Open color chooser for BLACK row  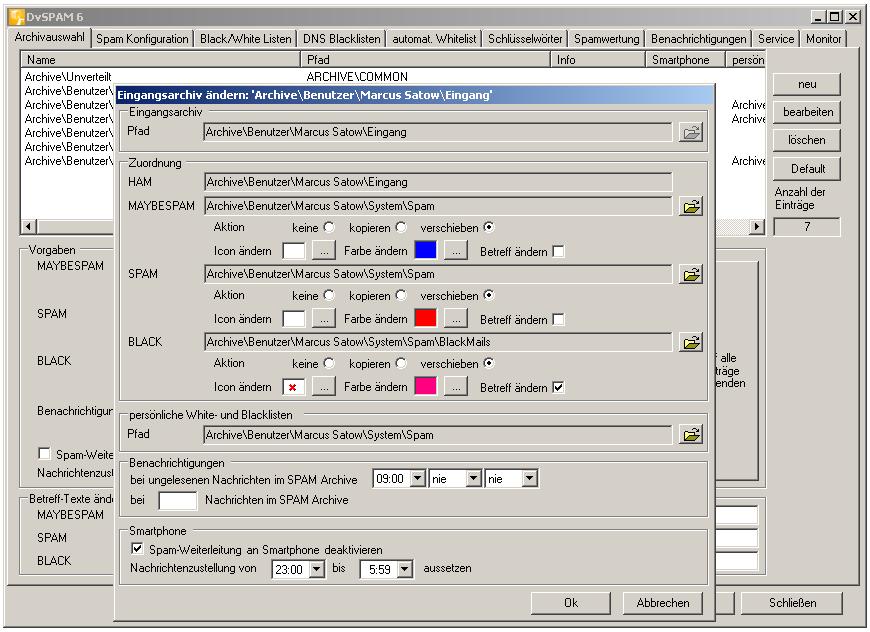(x=456, y=387)
